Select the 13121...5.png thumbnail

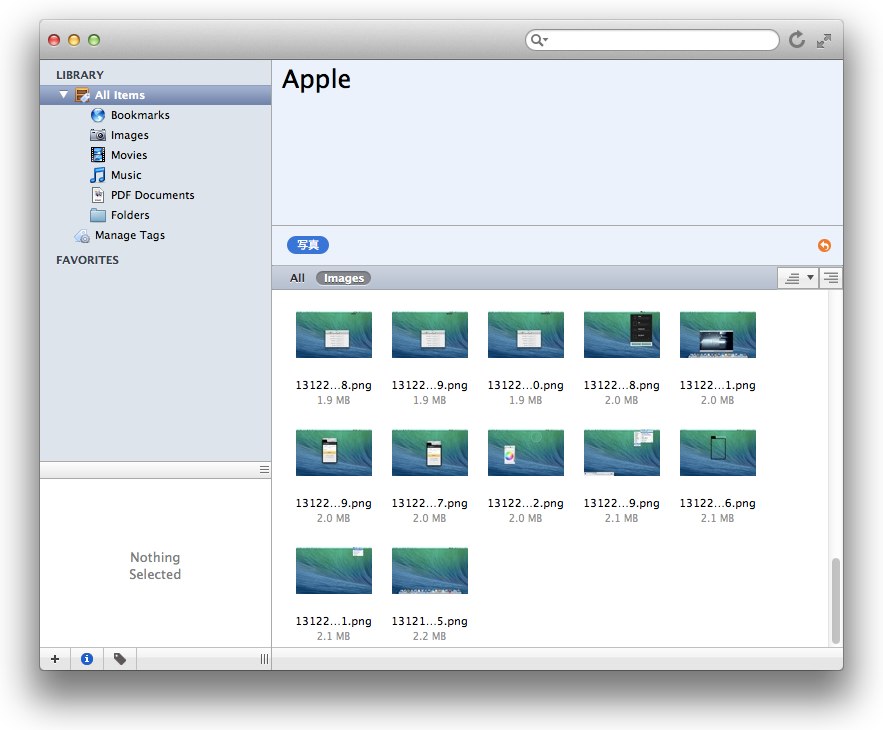pos(430,571)
